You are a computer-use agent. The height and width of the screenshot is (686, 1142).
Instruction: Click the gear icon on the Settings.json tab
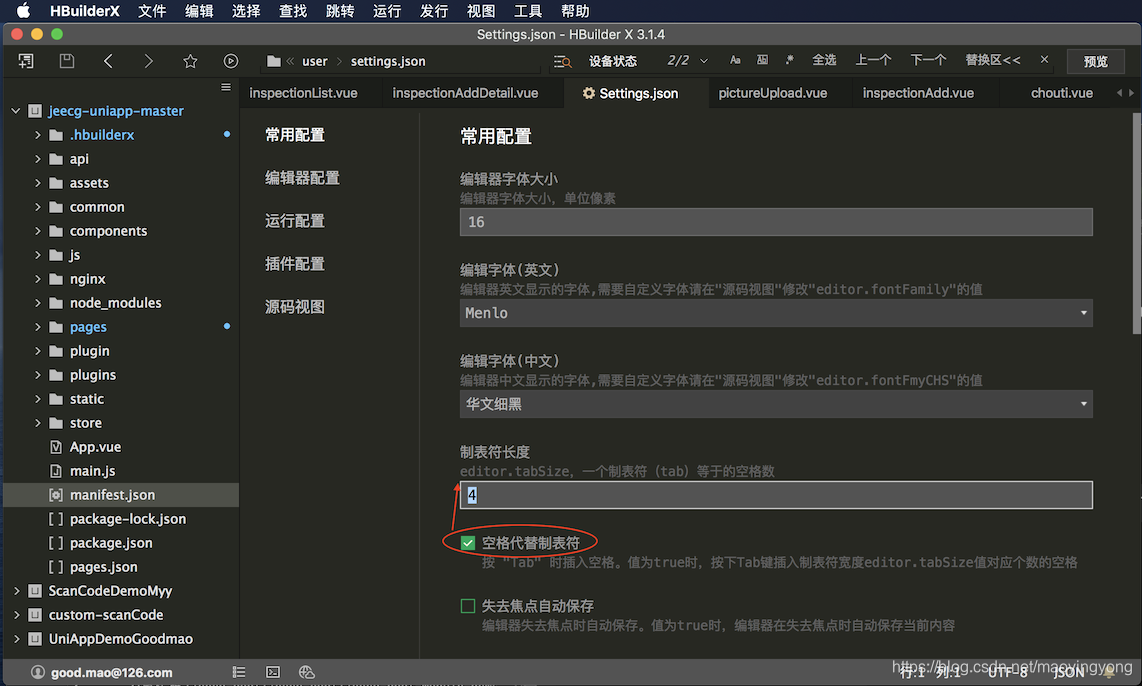(588, 93)
